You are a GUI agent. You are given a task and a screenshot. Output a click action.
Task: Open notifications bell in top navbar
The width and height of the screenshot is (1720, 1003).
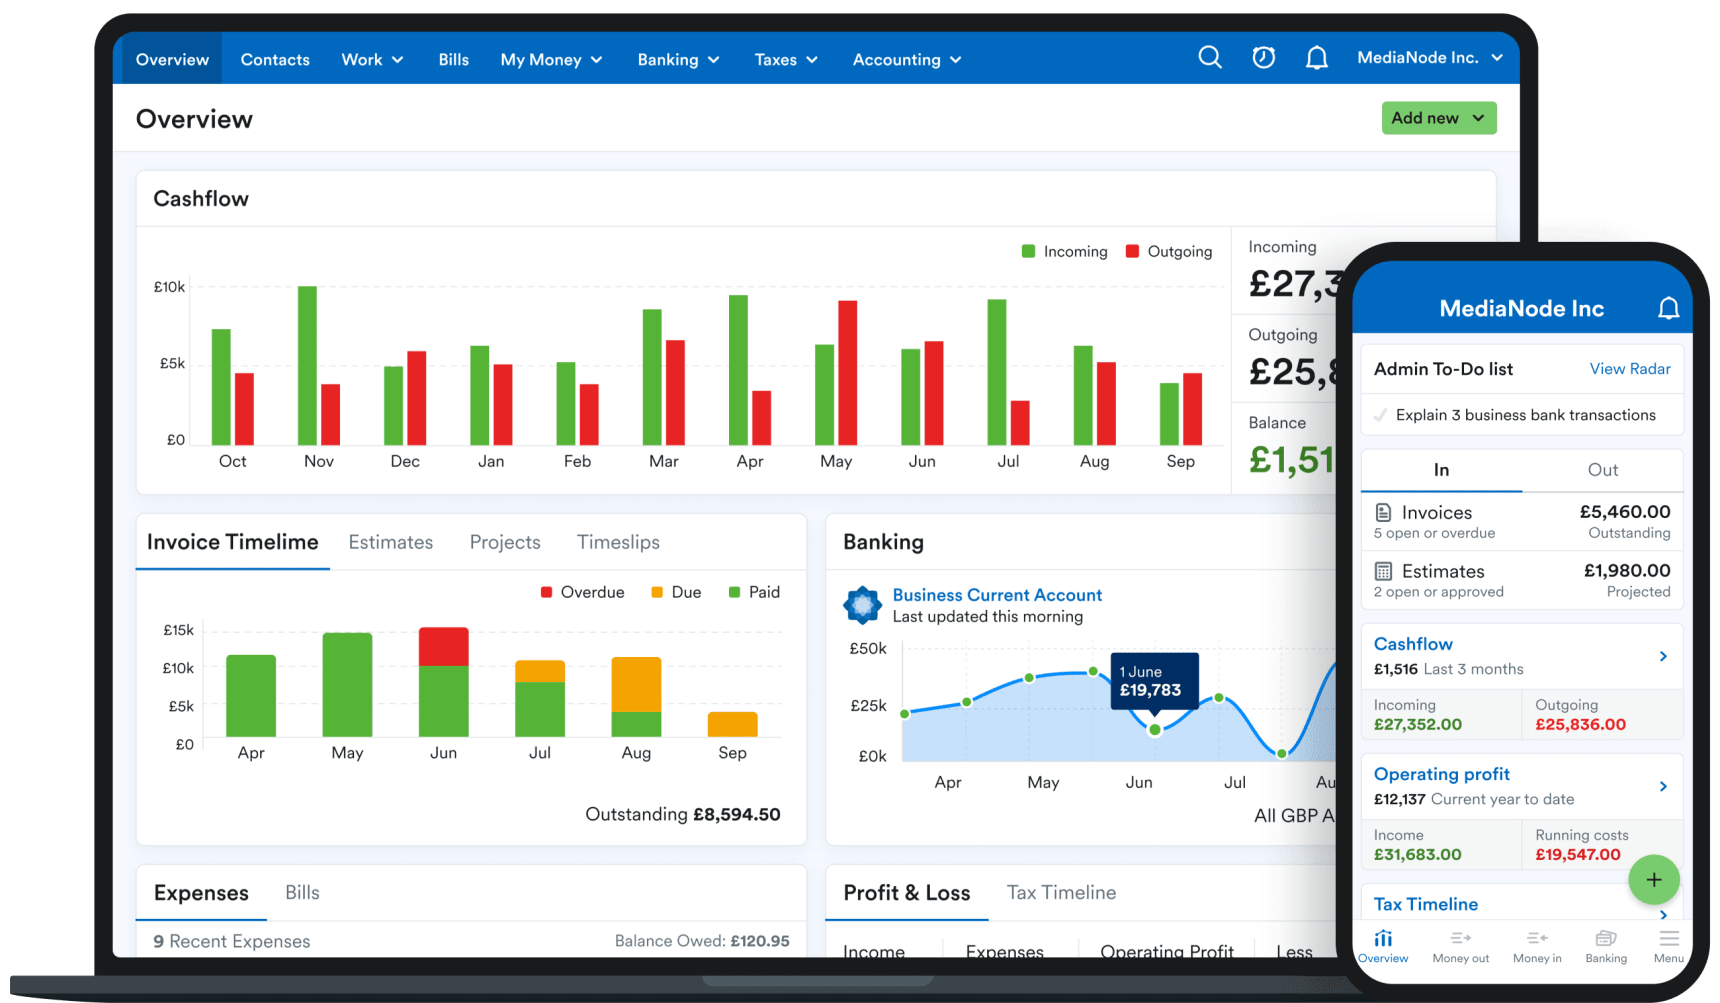tap(1316, 58)
